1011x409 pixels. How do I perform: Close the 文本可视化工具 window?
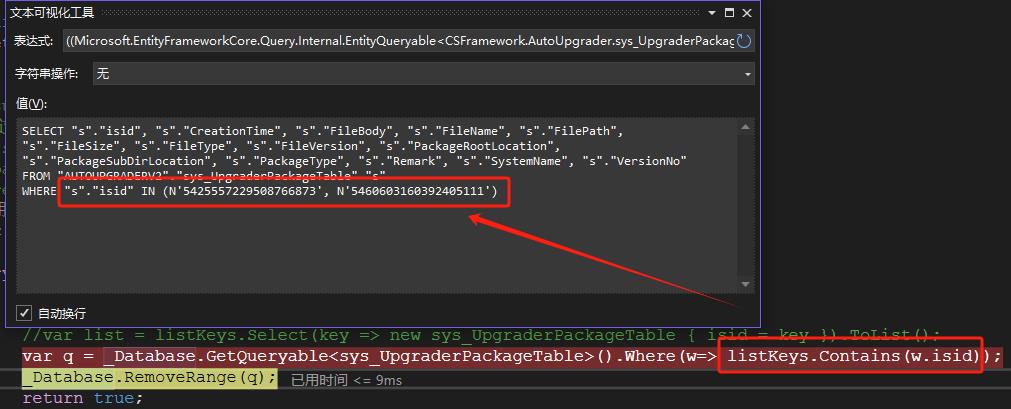click(x=748, y=12)
